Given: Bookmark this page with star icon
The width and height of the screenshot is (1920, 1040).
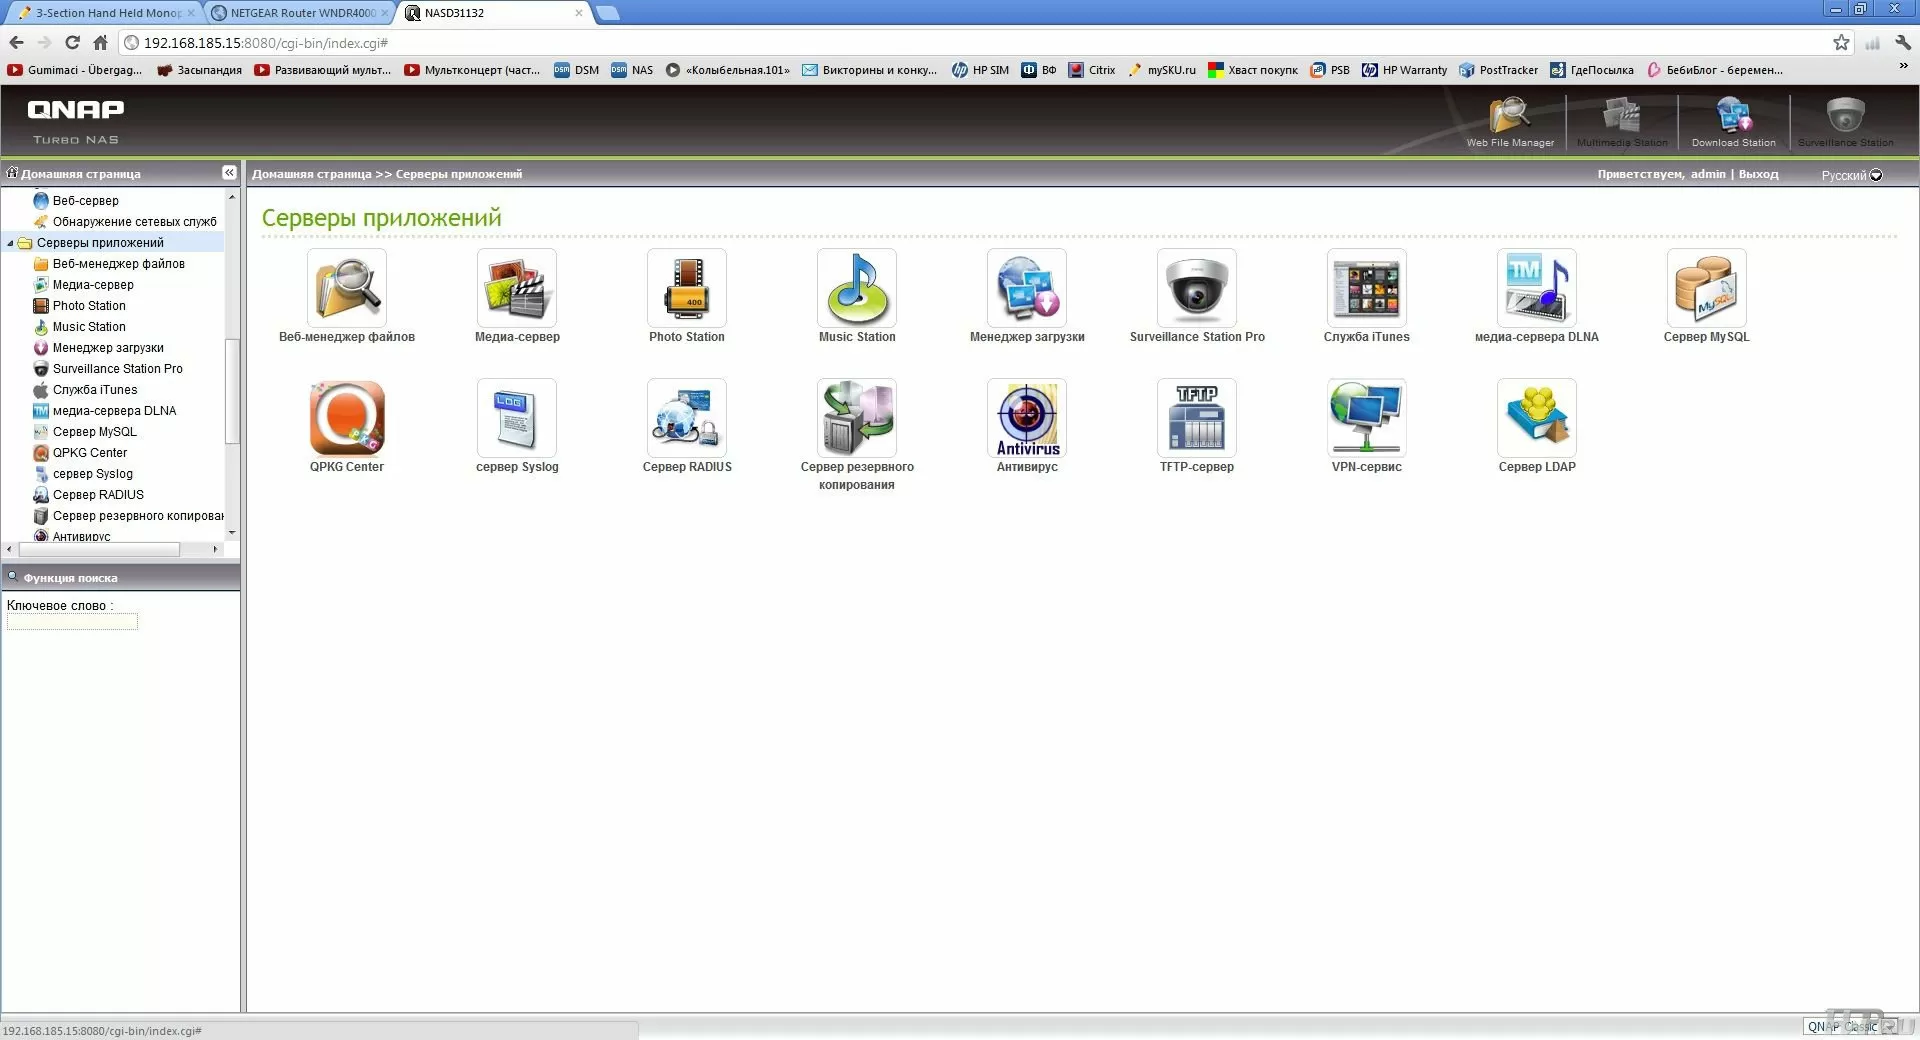Looking at the screenshot, I should click(x=1841, y=42).
